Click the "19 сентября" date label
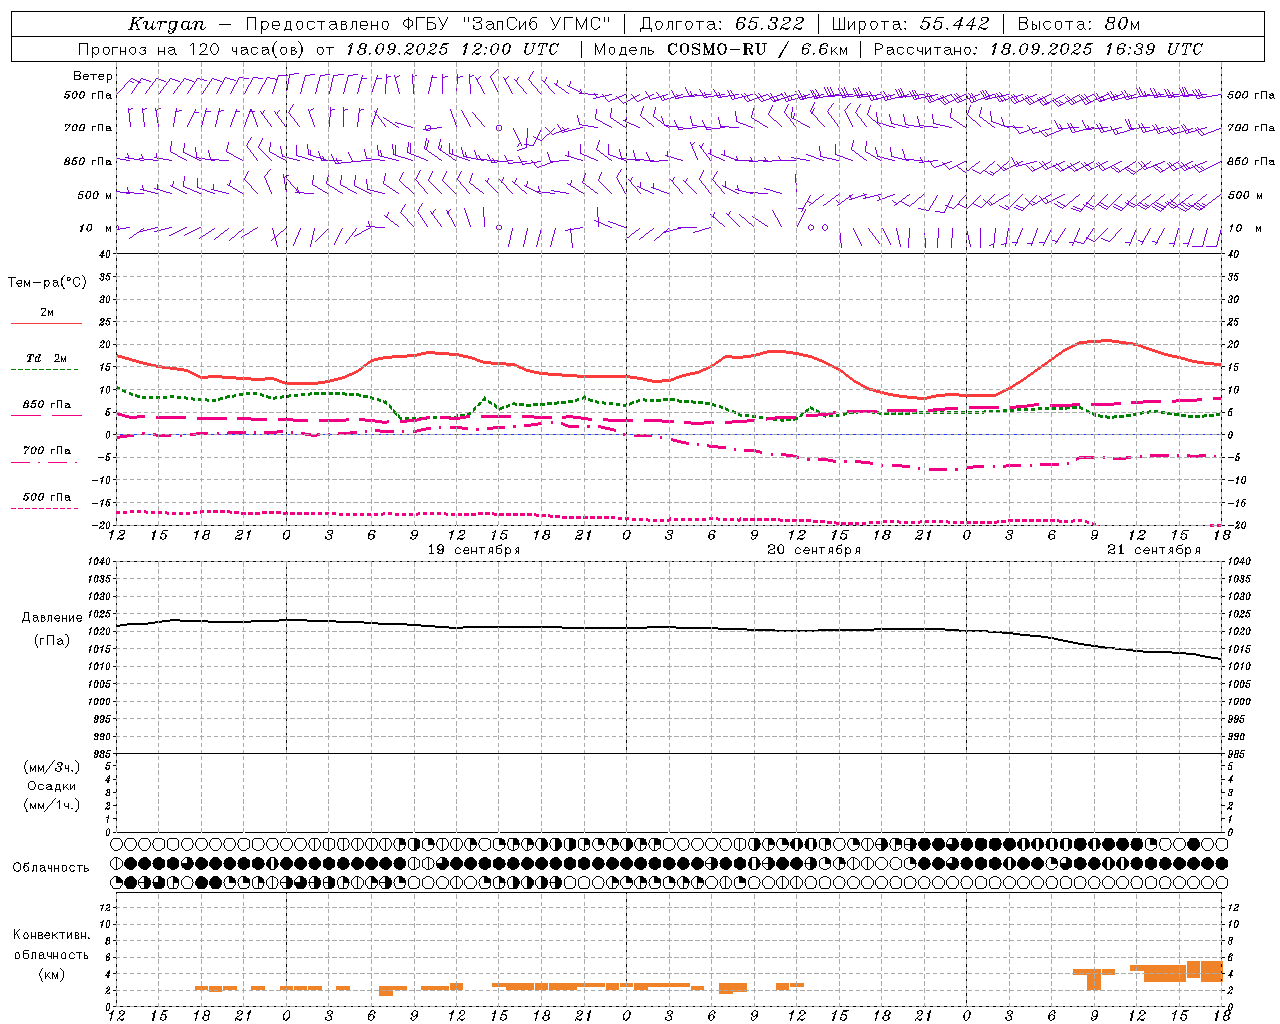 (474, 550)
